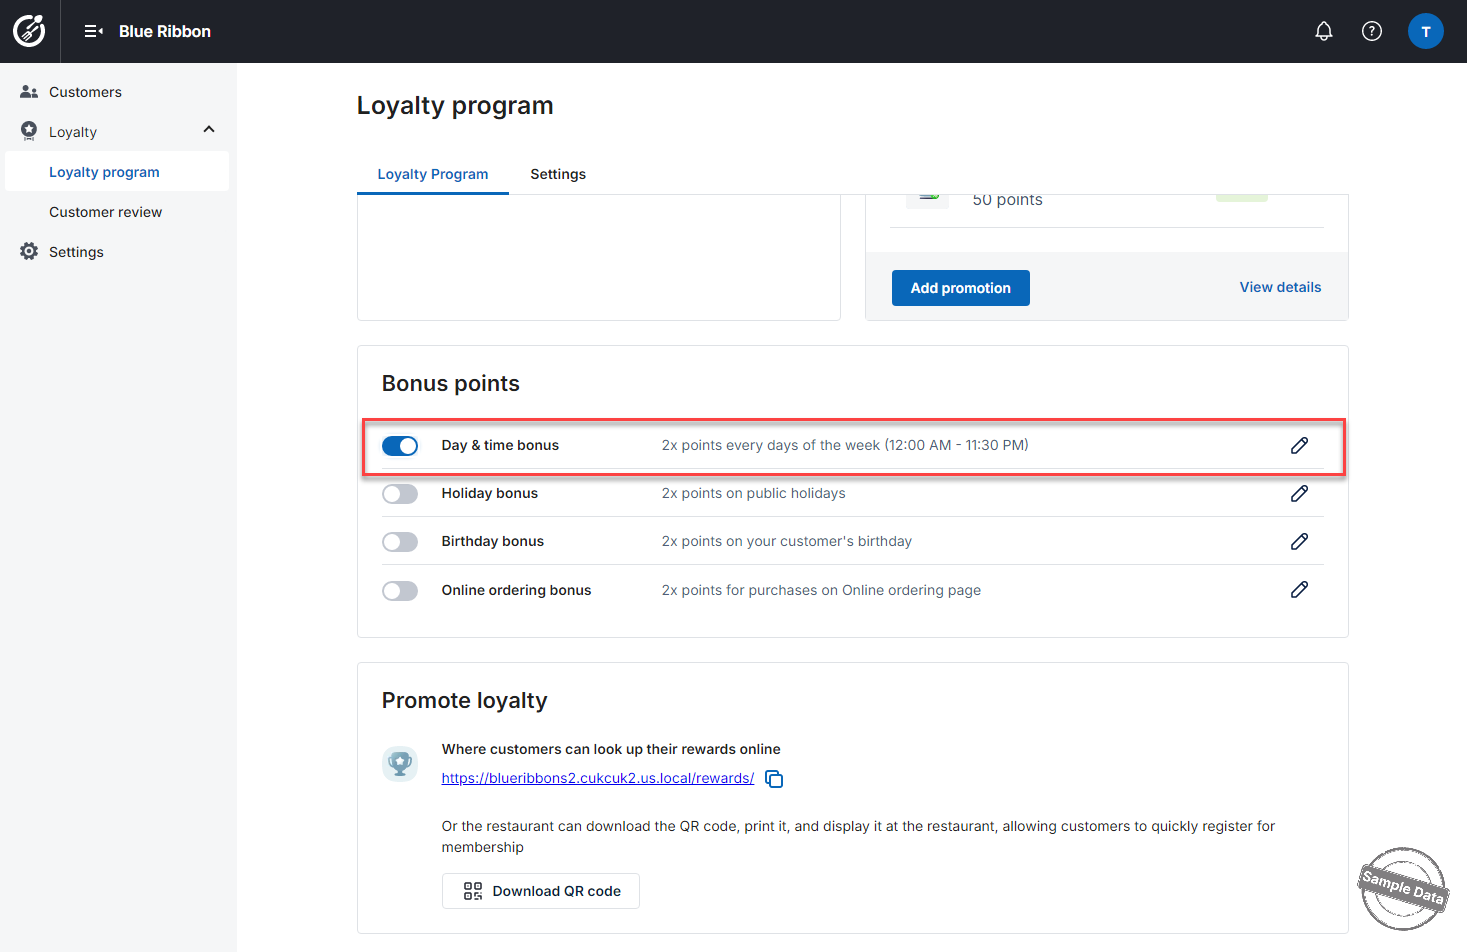Click the Loyalty program page title
Viewport: 1467px width, 952px height.
click(455, 105)
